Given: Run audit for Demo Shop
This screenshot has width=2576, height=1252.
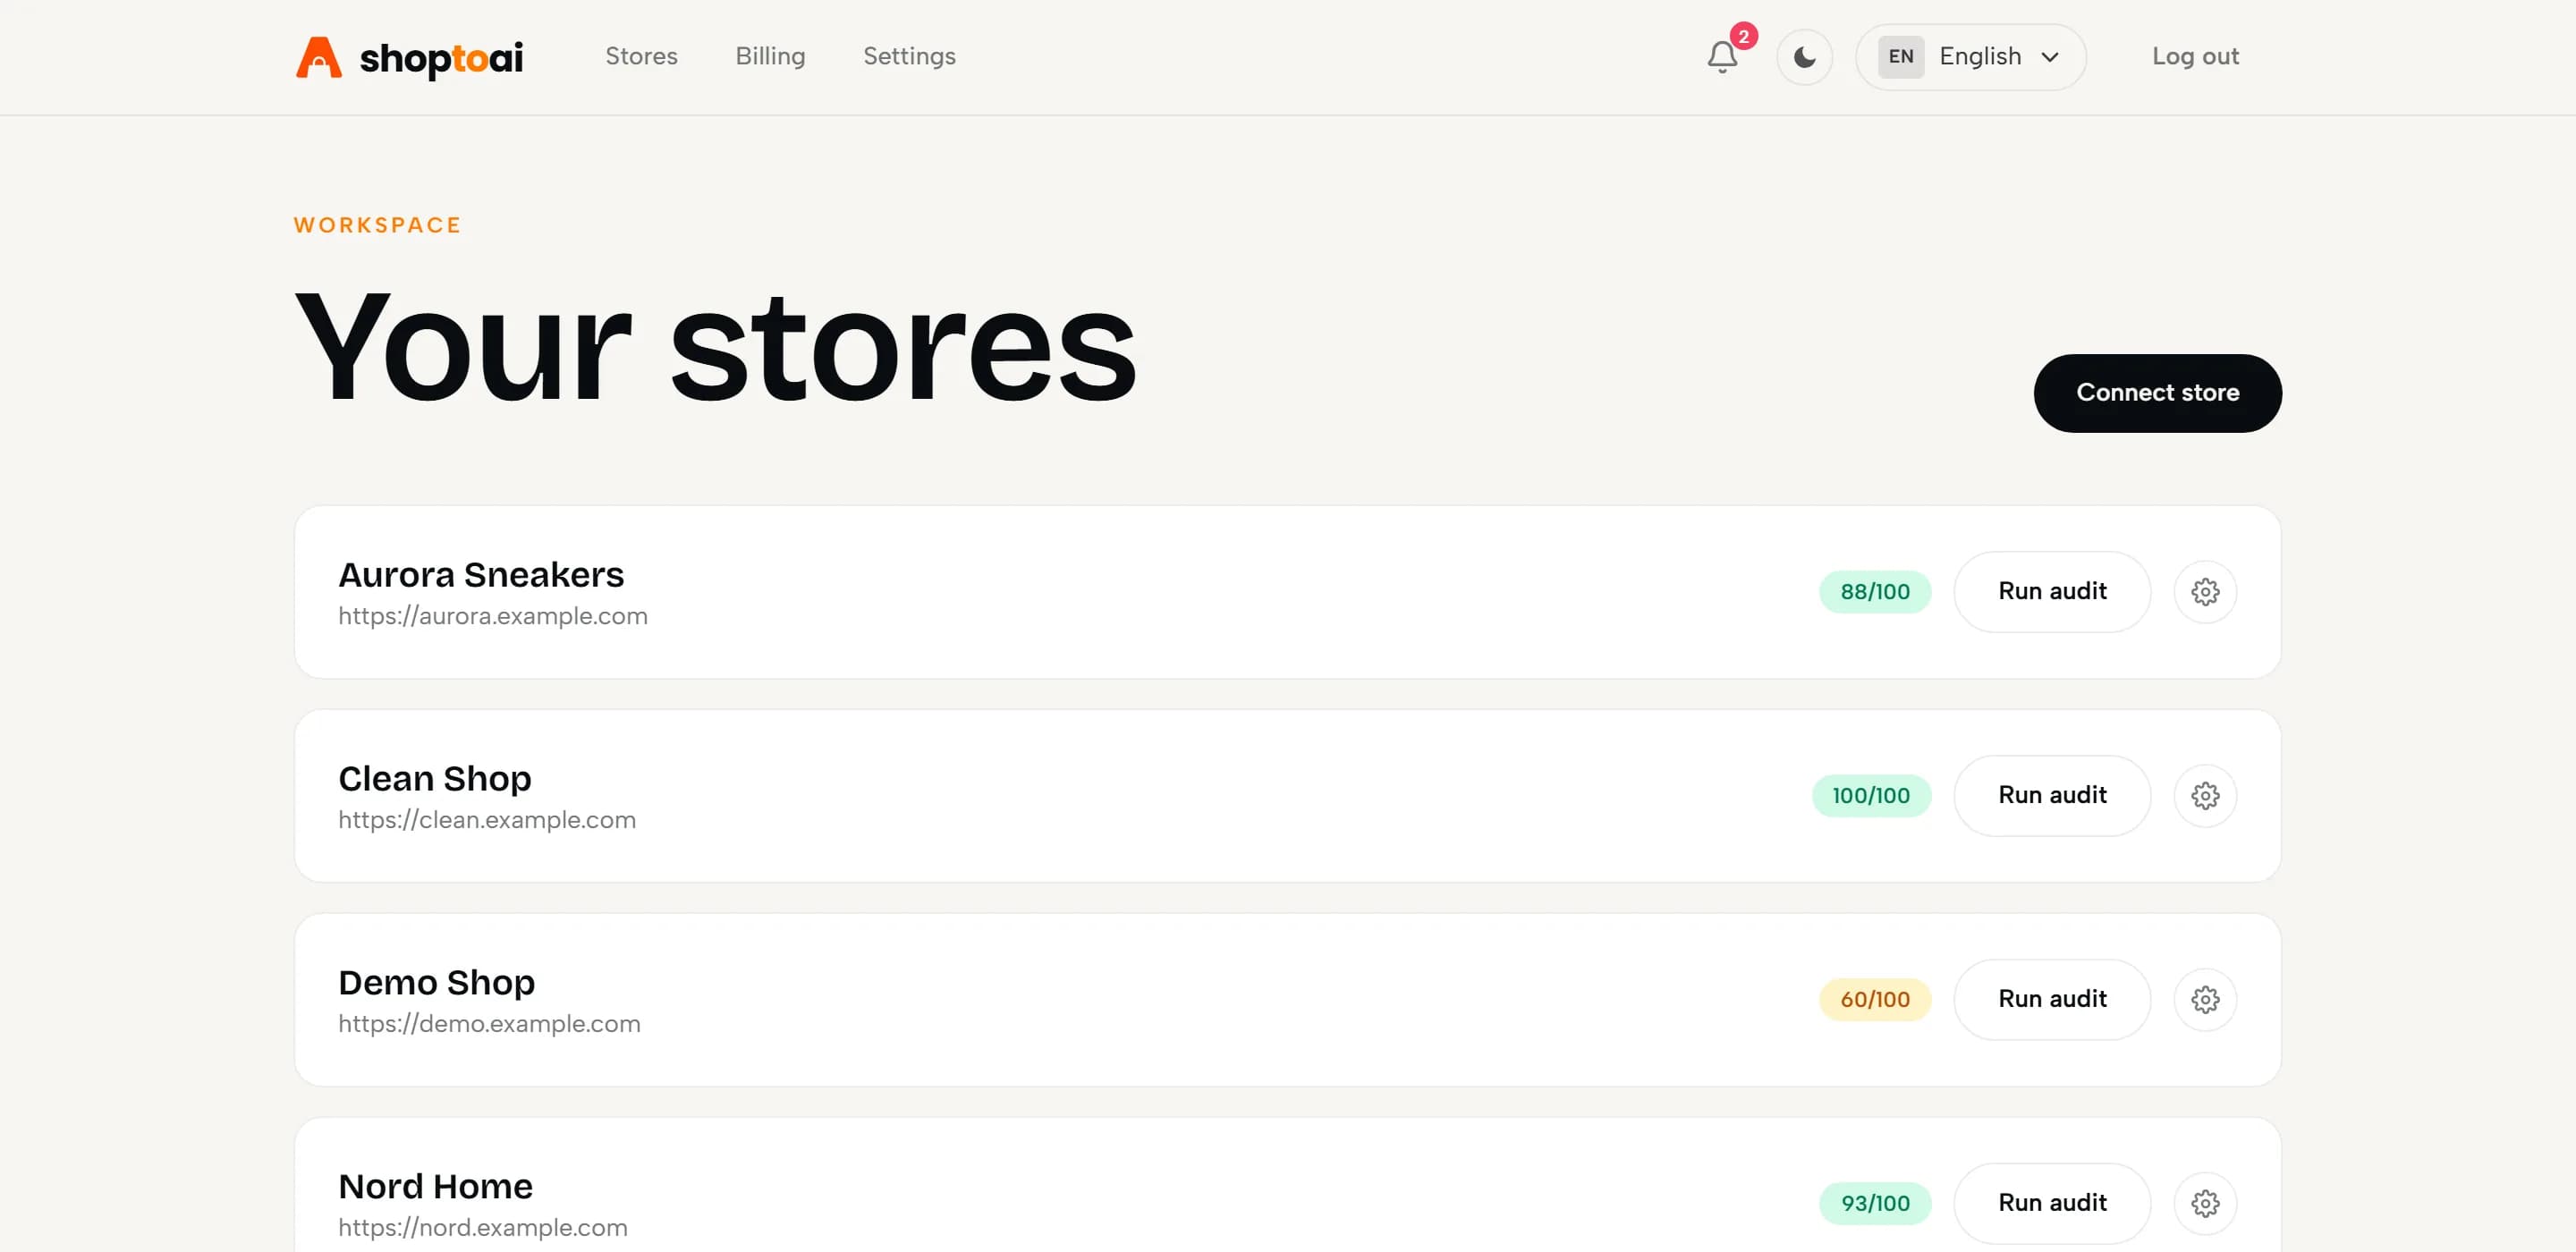Looking at the screenshot, I should tap(2052, 999).
